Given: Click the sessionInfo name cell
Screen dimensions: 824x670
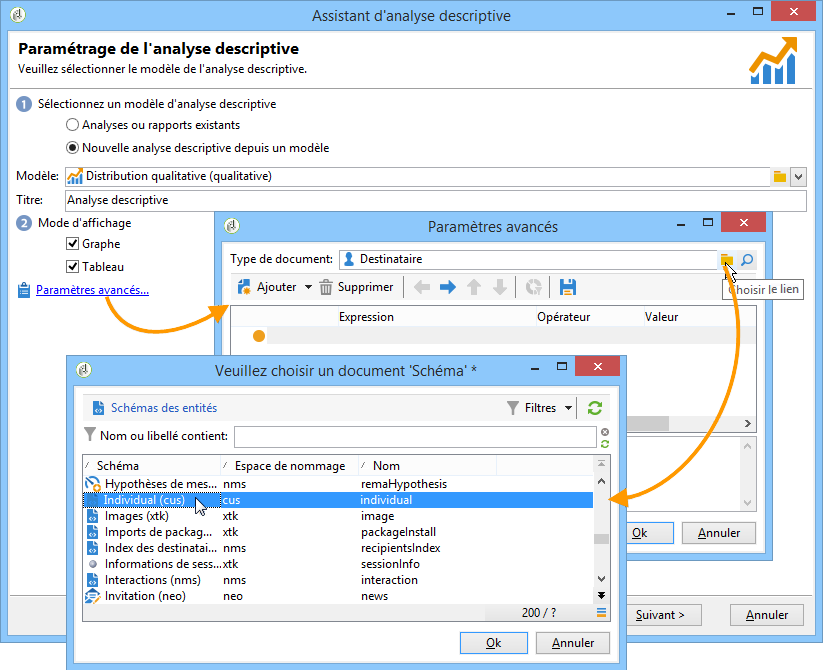Looking at the screenshot, I should point(390,564).
